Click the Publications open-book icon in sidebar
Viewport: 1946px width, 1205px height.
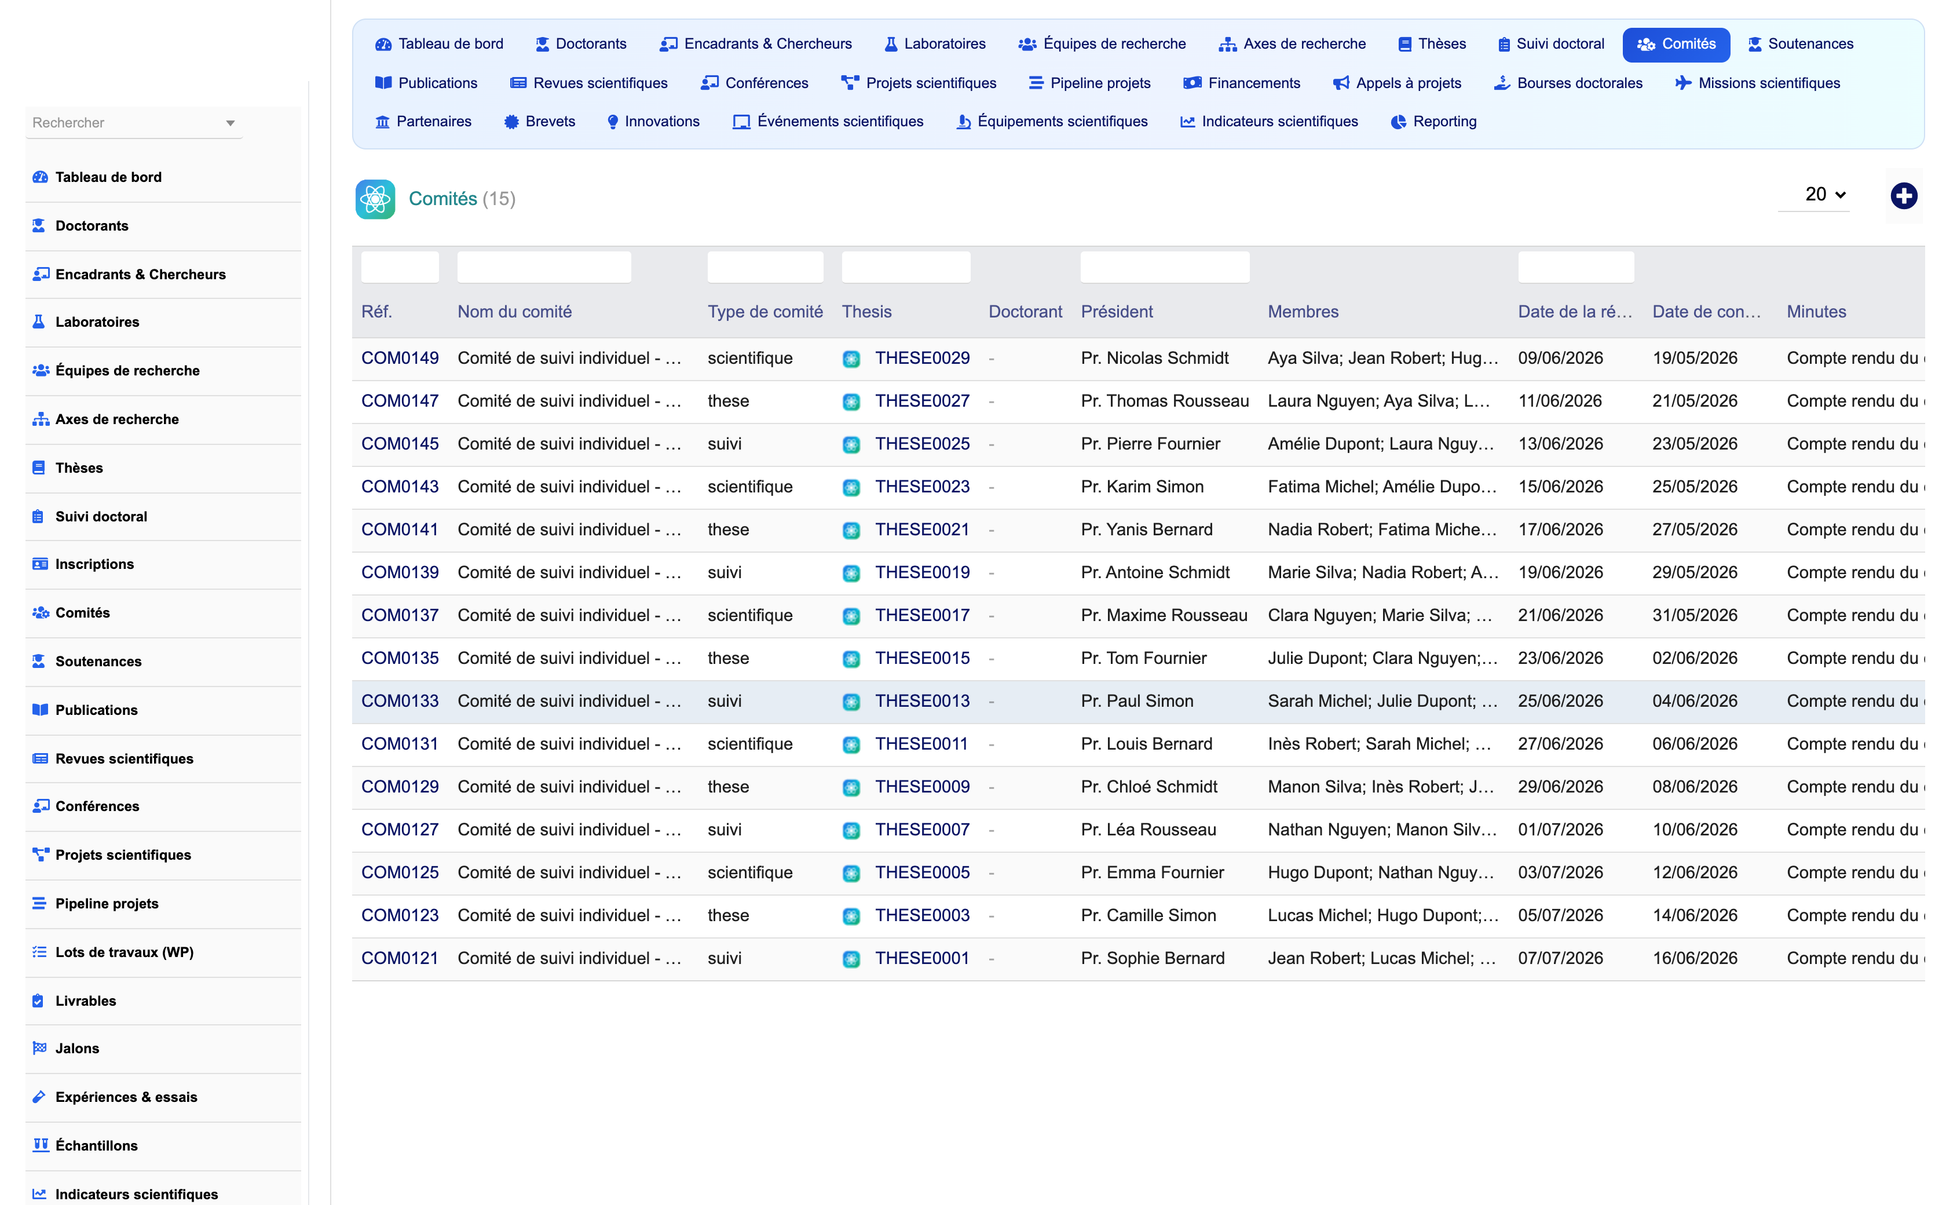tap(40, 710)
